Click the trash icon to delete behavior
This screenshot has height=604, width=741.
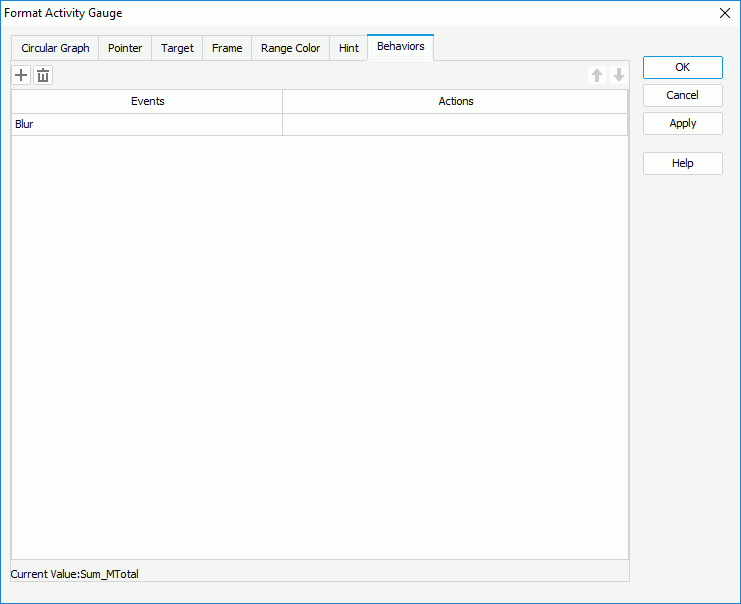click(x=43, y=76)
